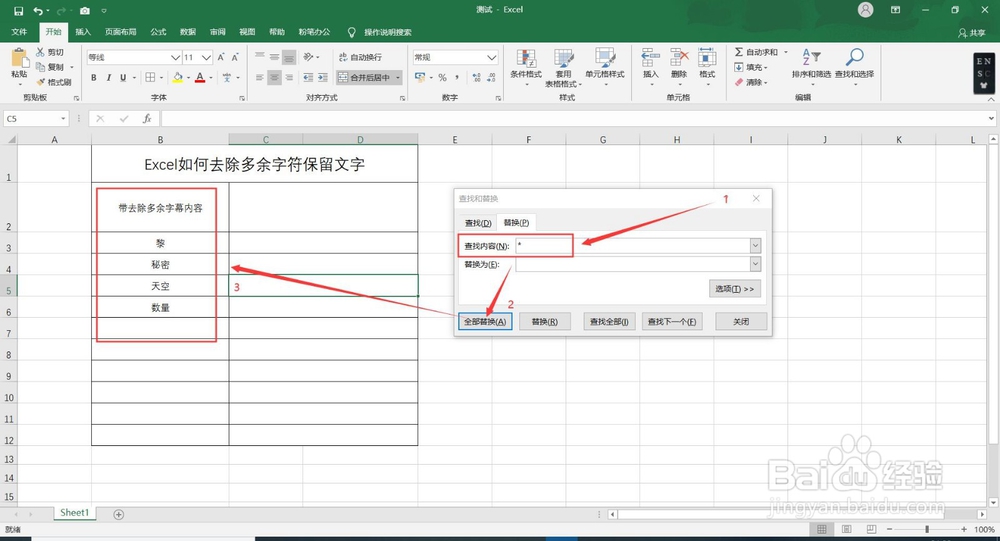Click Find Next (查找下一个) button
The width and height of the screenshot is (1000, 541).
tap(672, 322)
